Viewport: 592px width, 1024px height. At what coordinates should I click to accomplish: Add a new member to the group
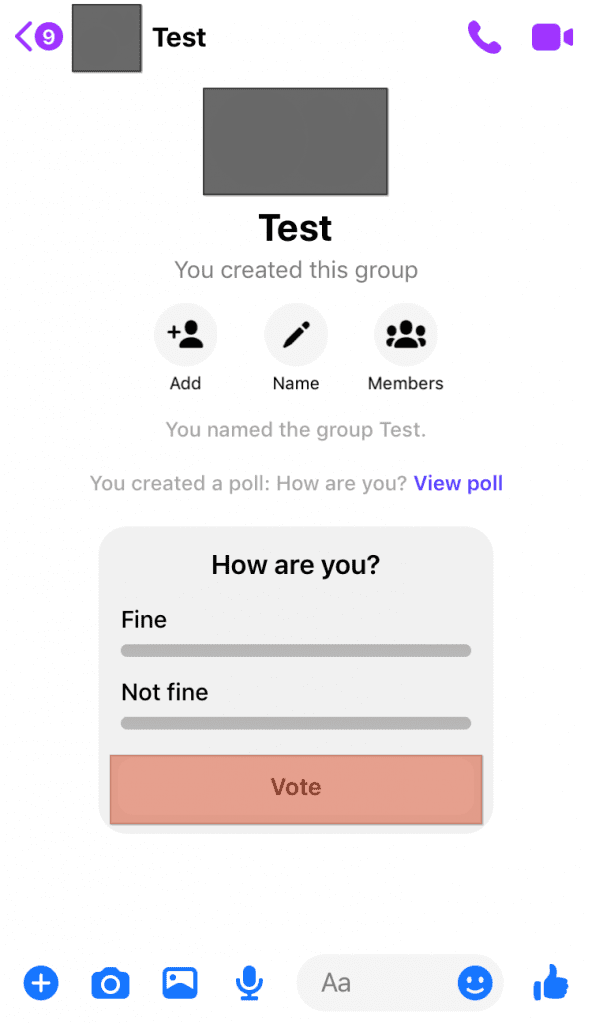point(185,333)
